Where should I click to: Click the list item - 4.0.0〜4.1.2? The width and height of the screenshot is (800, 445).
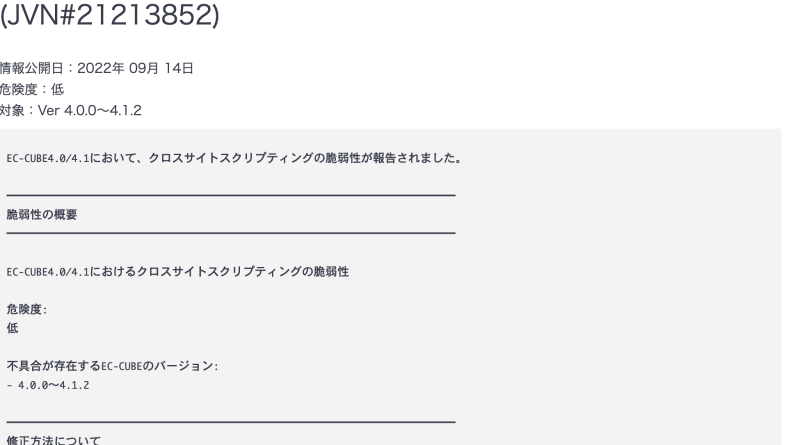(x=48, y=385)
